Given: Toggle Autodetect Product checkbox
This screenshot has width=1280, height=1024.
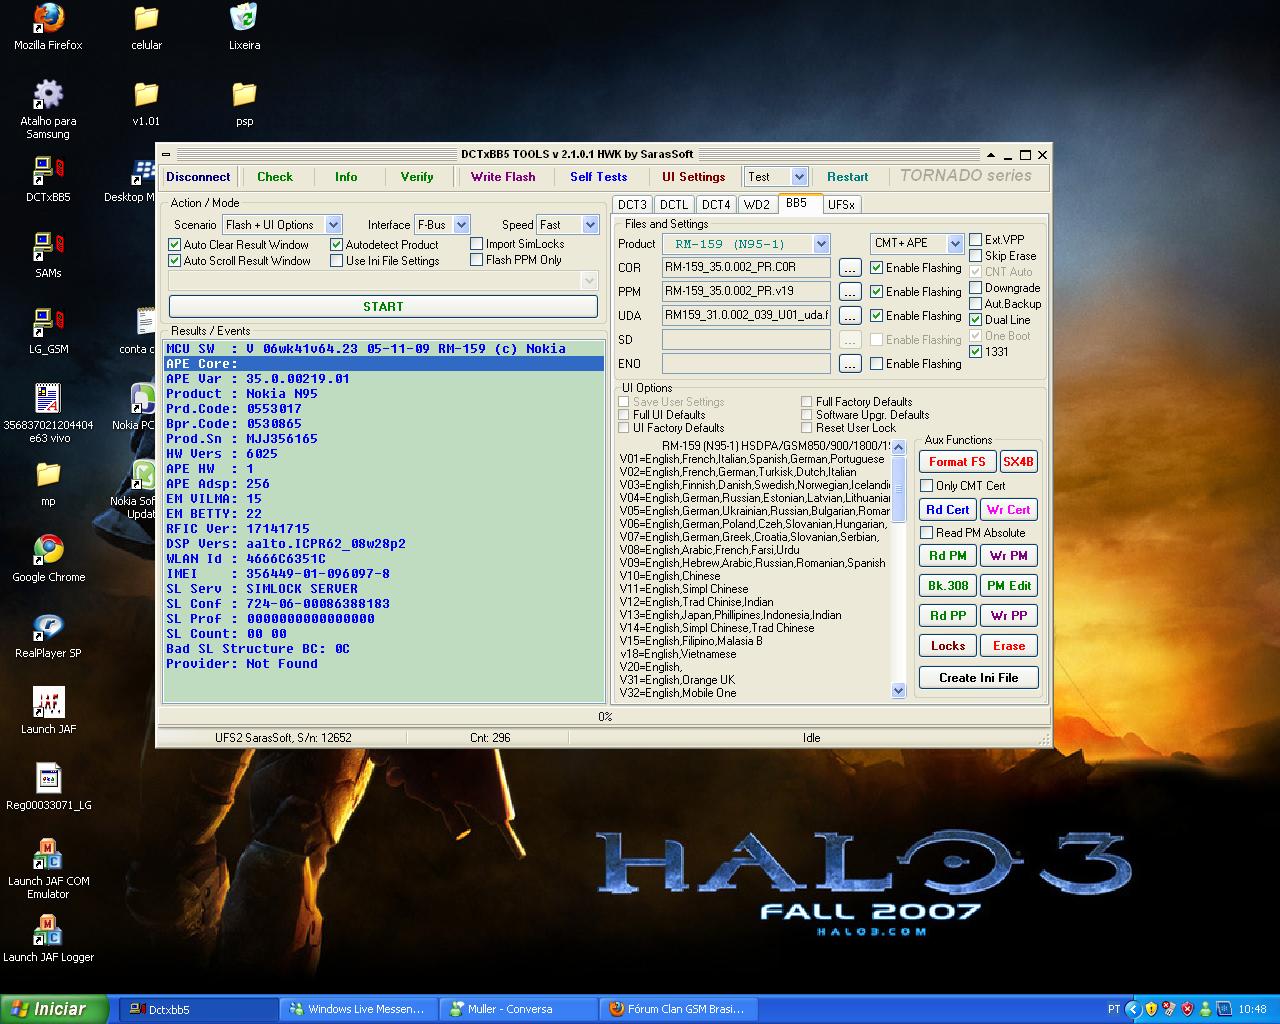Looking at the screenshot, I should tap(337, 245).
